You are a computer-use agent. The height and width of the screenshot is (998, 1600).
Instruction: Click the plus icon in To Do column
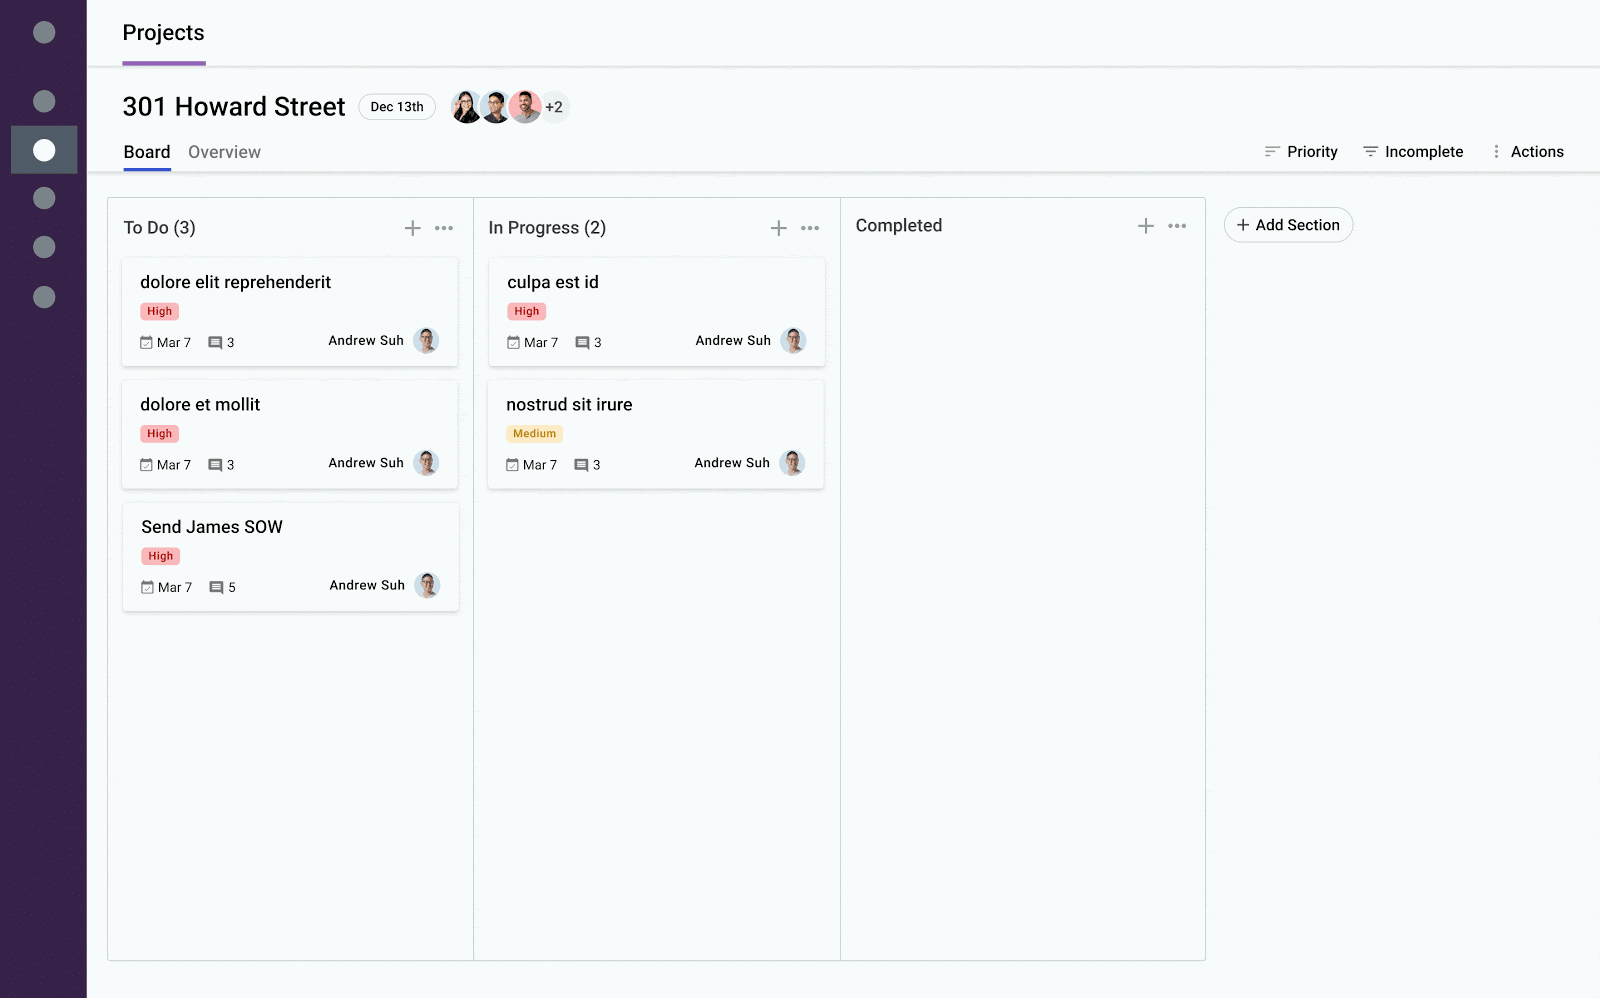pos(412,228)
